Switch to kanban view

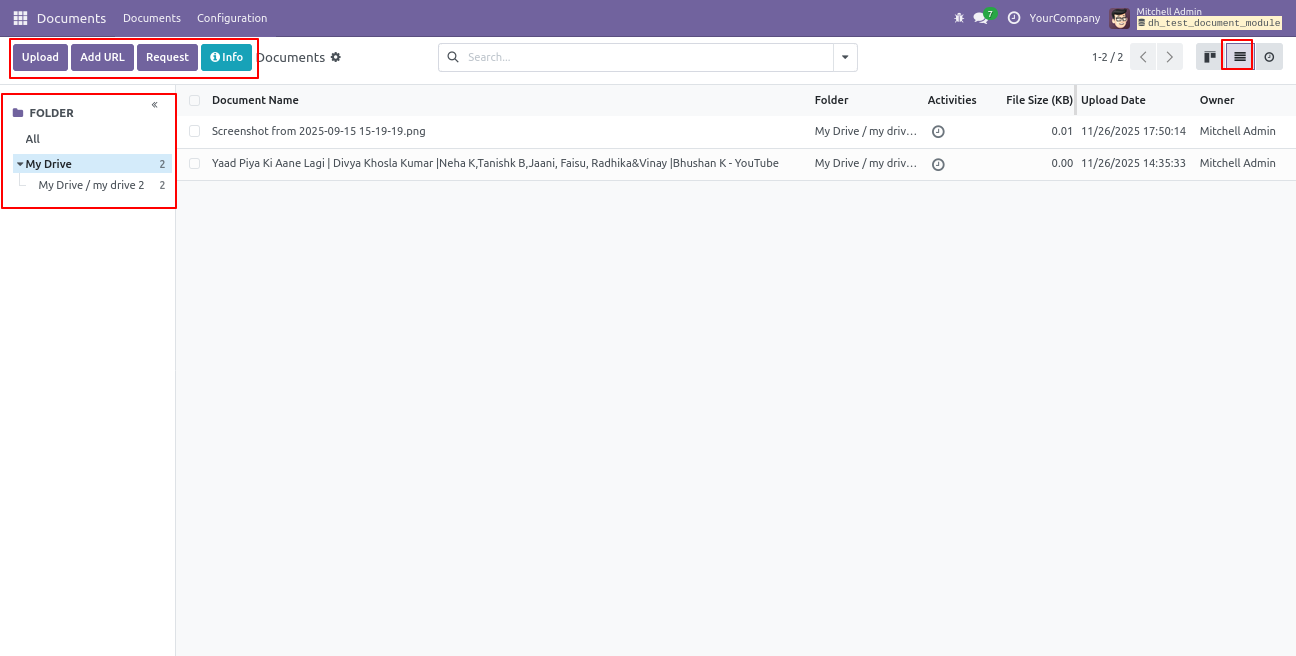[1210, 57]
